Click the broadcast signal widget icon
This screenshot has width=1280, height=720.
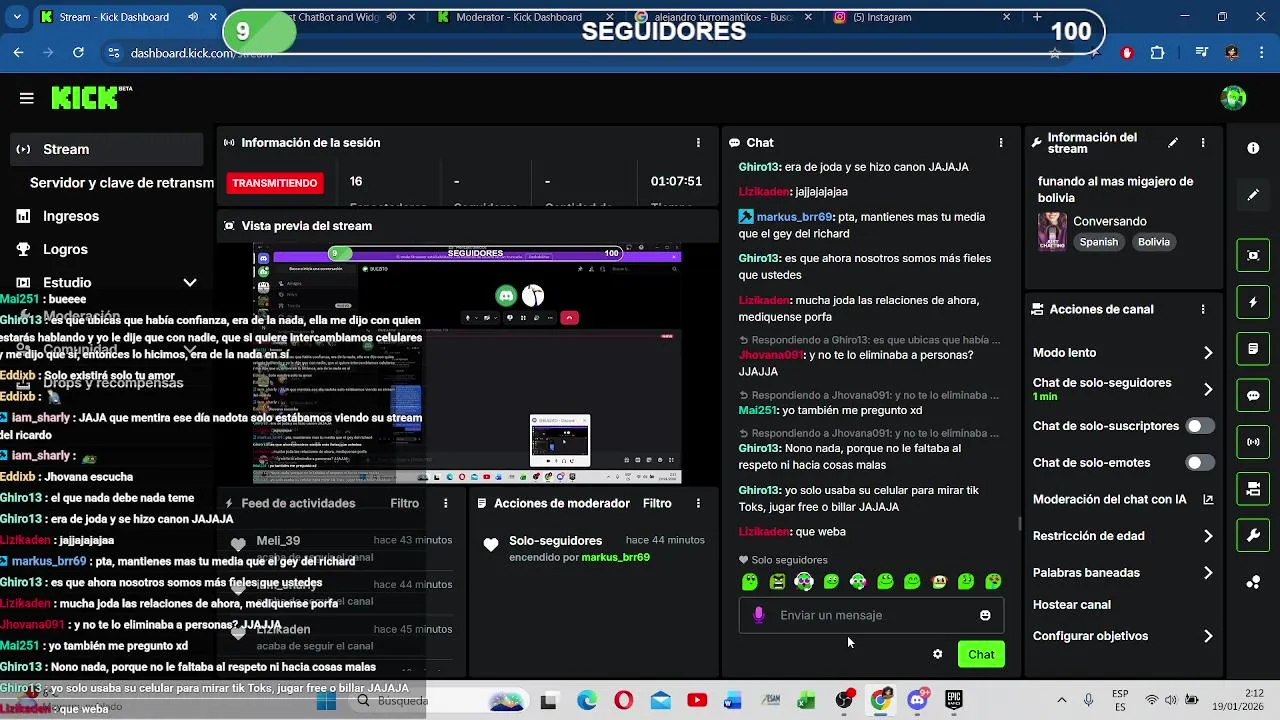click(x=1253, y=442)
